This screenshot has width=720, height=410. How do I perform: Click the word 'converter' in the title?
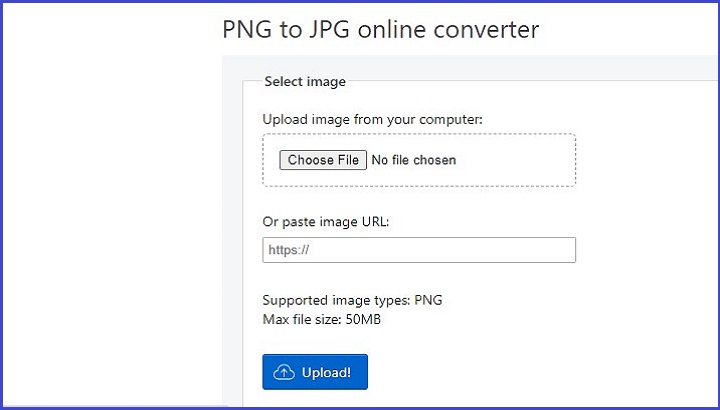(x=489, y=29)
